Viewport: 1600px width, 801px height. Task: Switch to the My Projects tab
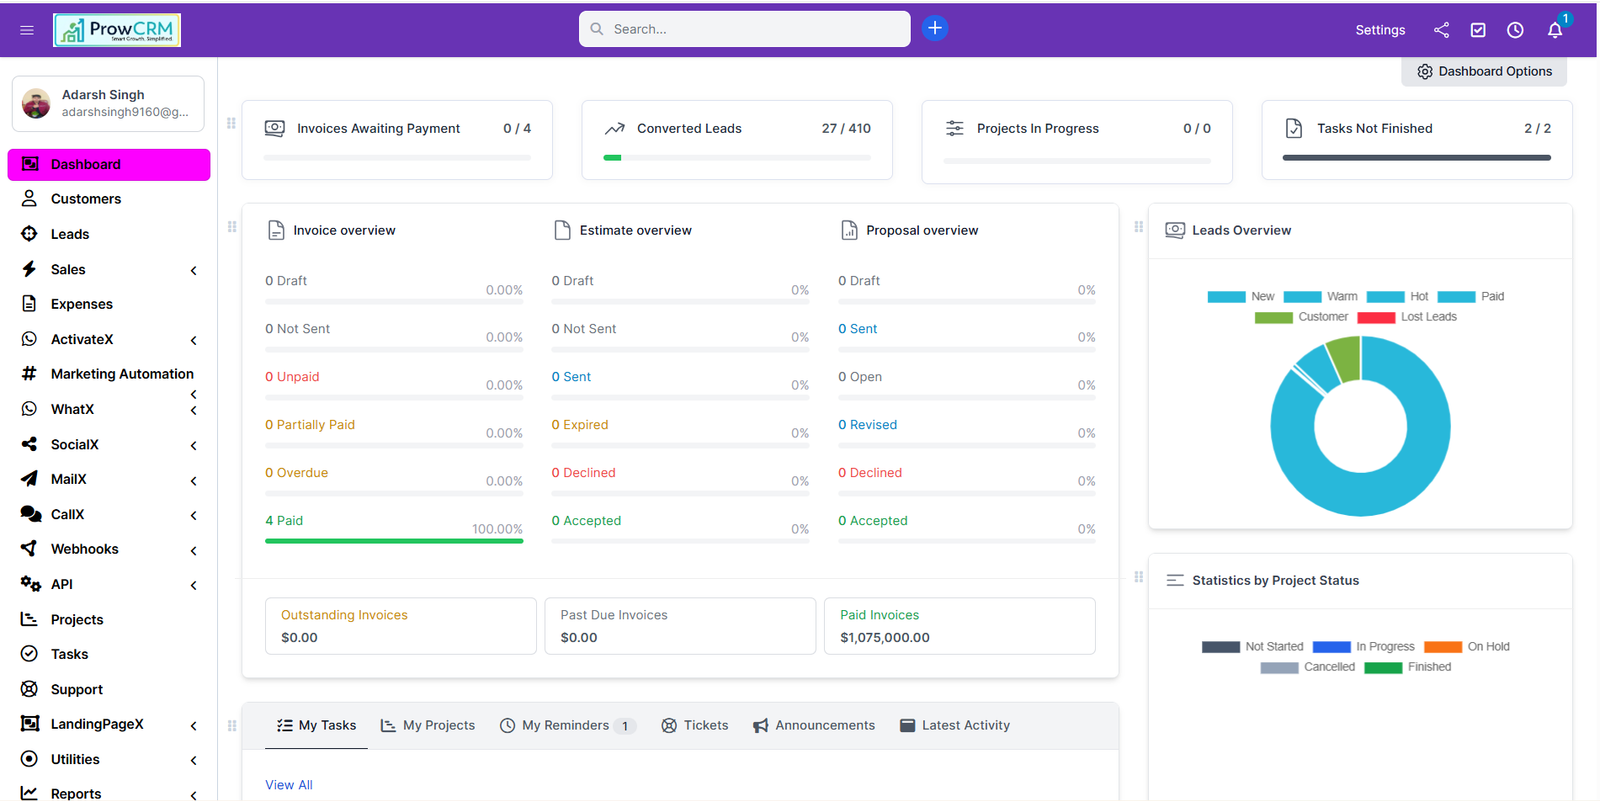coord(428,726)
